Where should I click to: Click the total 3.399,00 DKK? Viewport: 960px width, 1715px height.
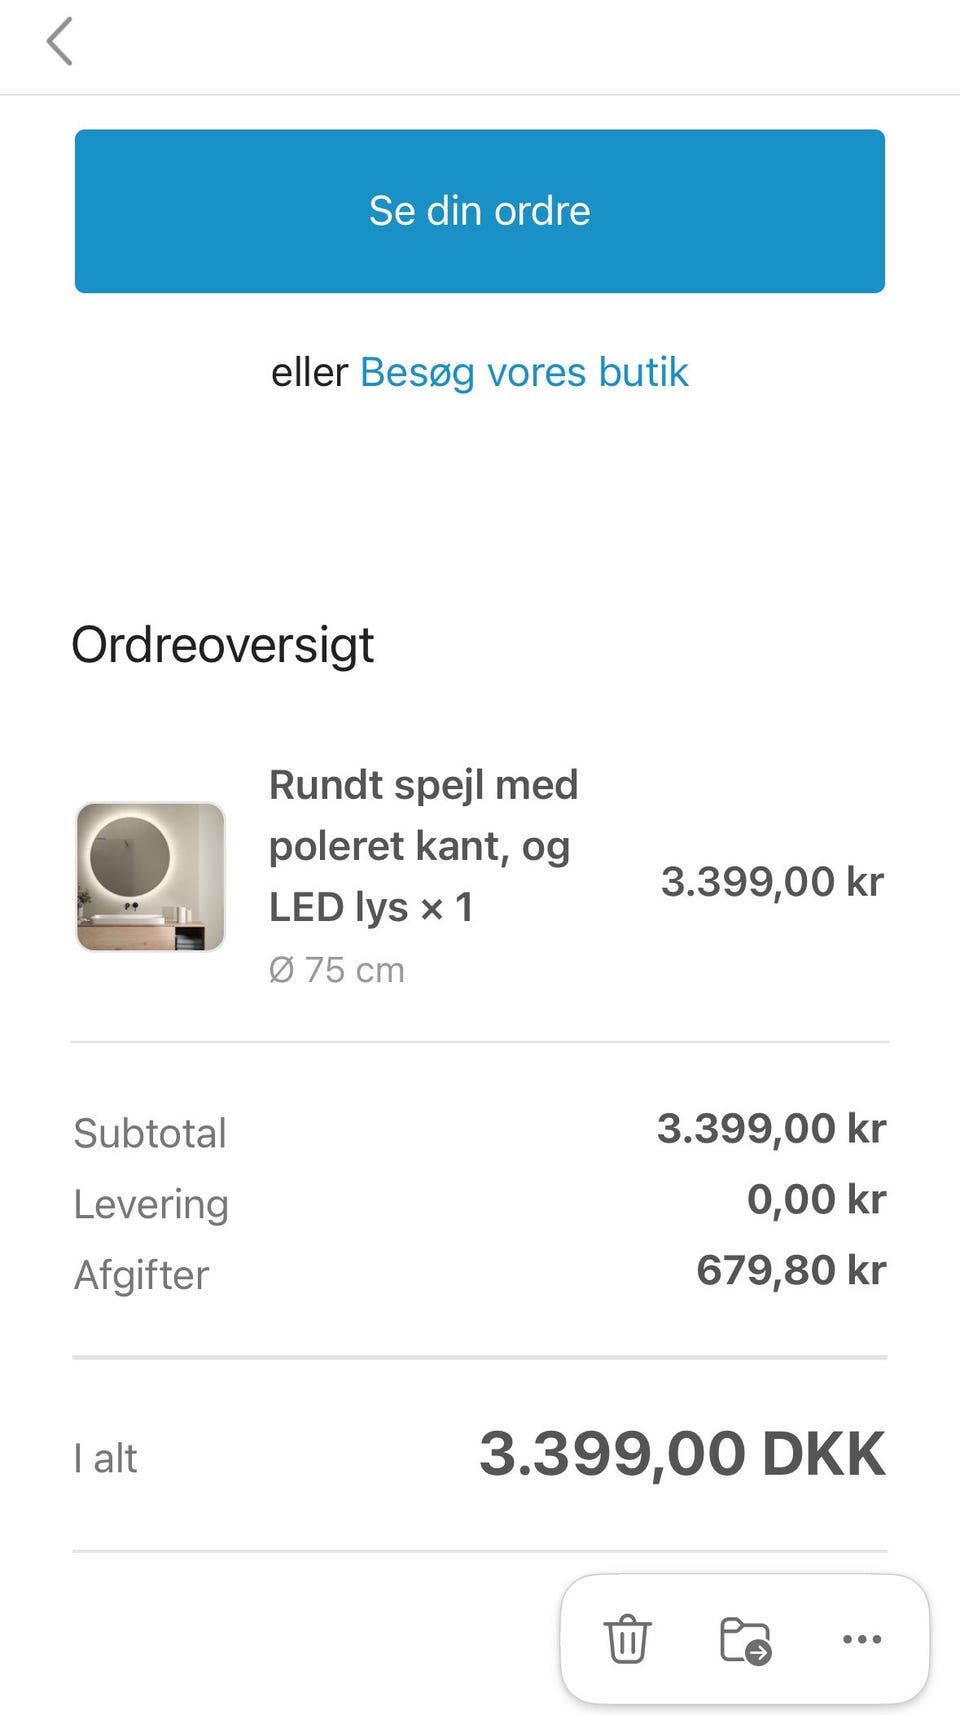click(x=682, y=1453)
